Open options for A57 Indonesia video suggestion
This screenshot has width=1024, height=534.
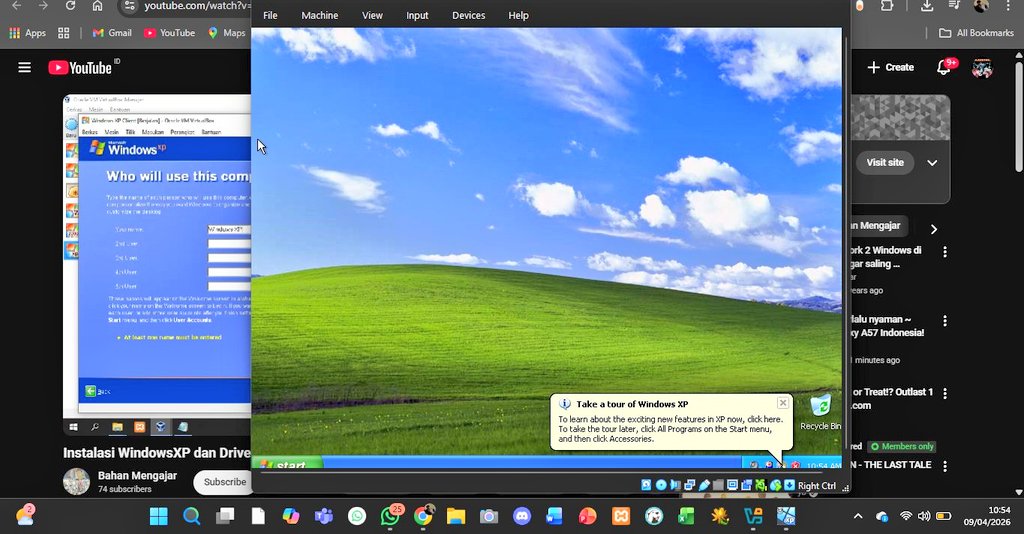coord(945,321)
